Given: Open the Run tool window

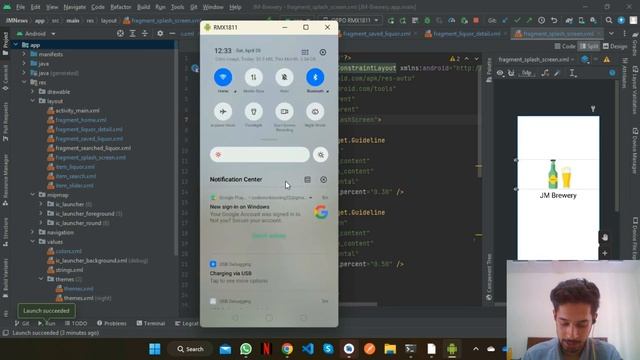Looking at the screenshot, I should pos(47,323).
